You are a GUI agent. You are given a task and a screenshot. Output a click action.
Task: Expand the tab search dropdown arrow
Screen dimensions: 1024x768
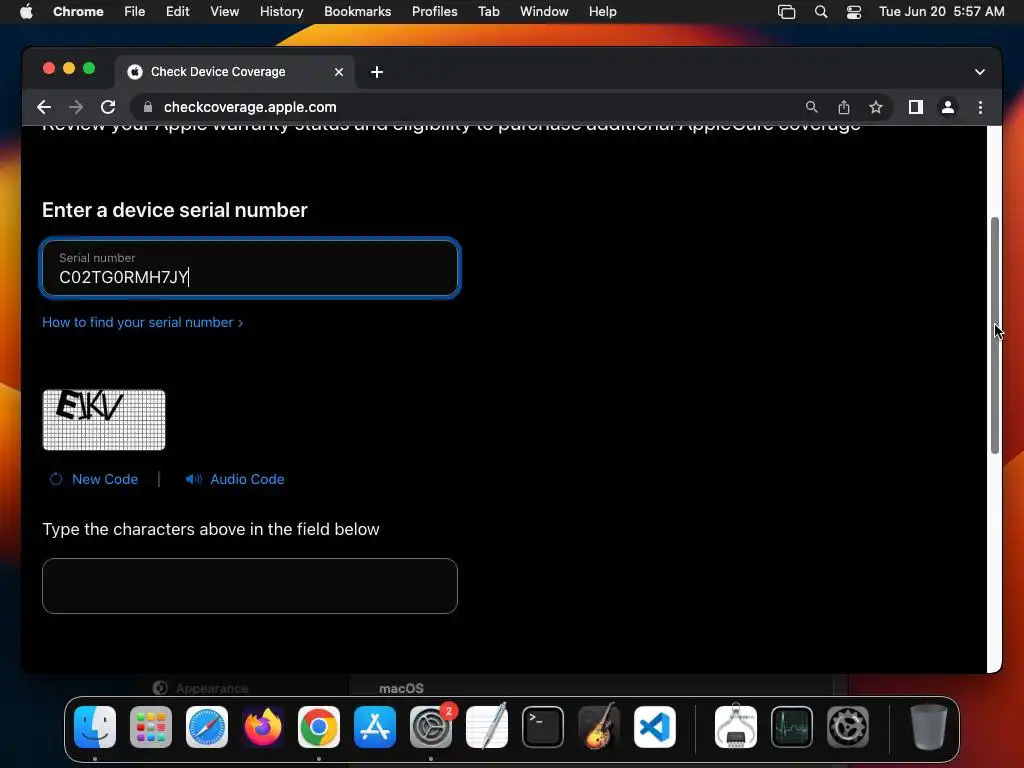(980, 72)
